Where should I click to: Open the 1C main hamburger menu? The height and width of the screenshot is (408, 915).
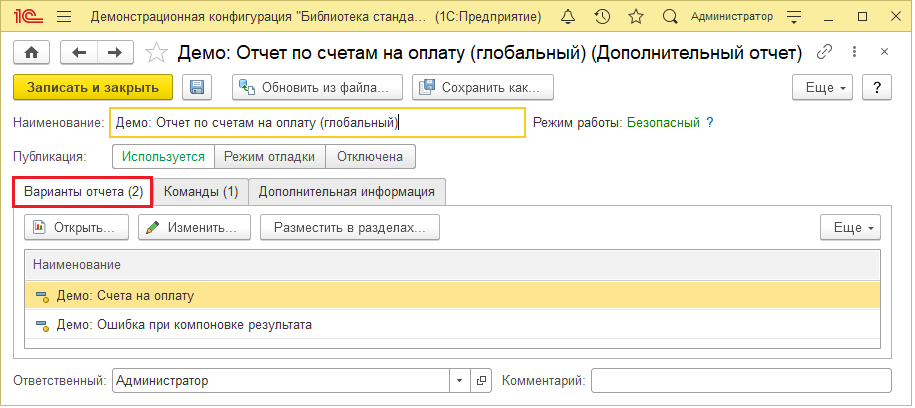point(64,17)
